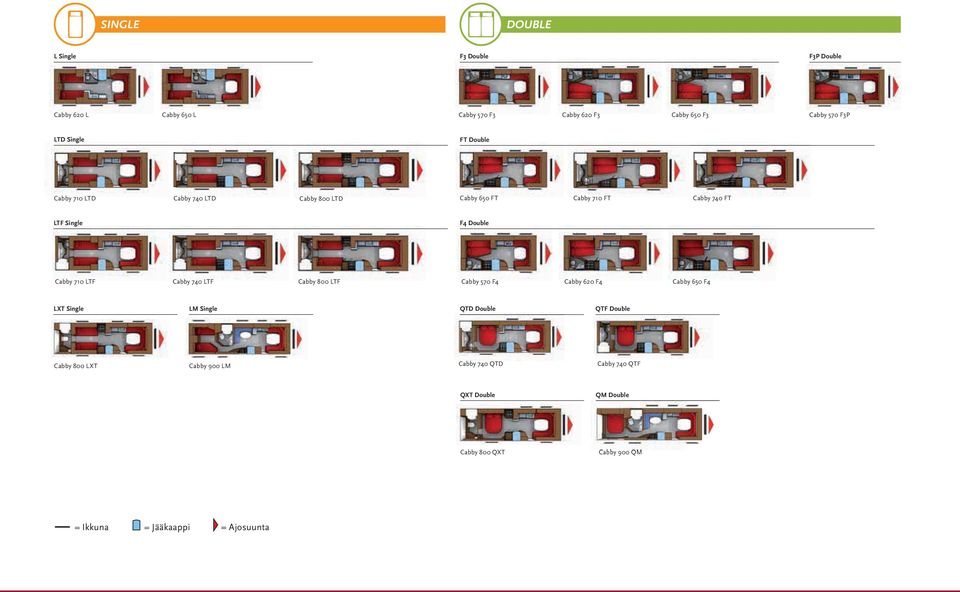View the Cabby 620 F4 floor plan
The image size is (960, 592).
[x=612, y=253]
